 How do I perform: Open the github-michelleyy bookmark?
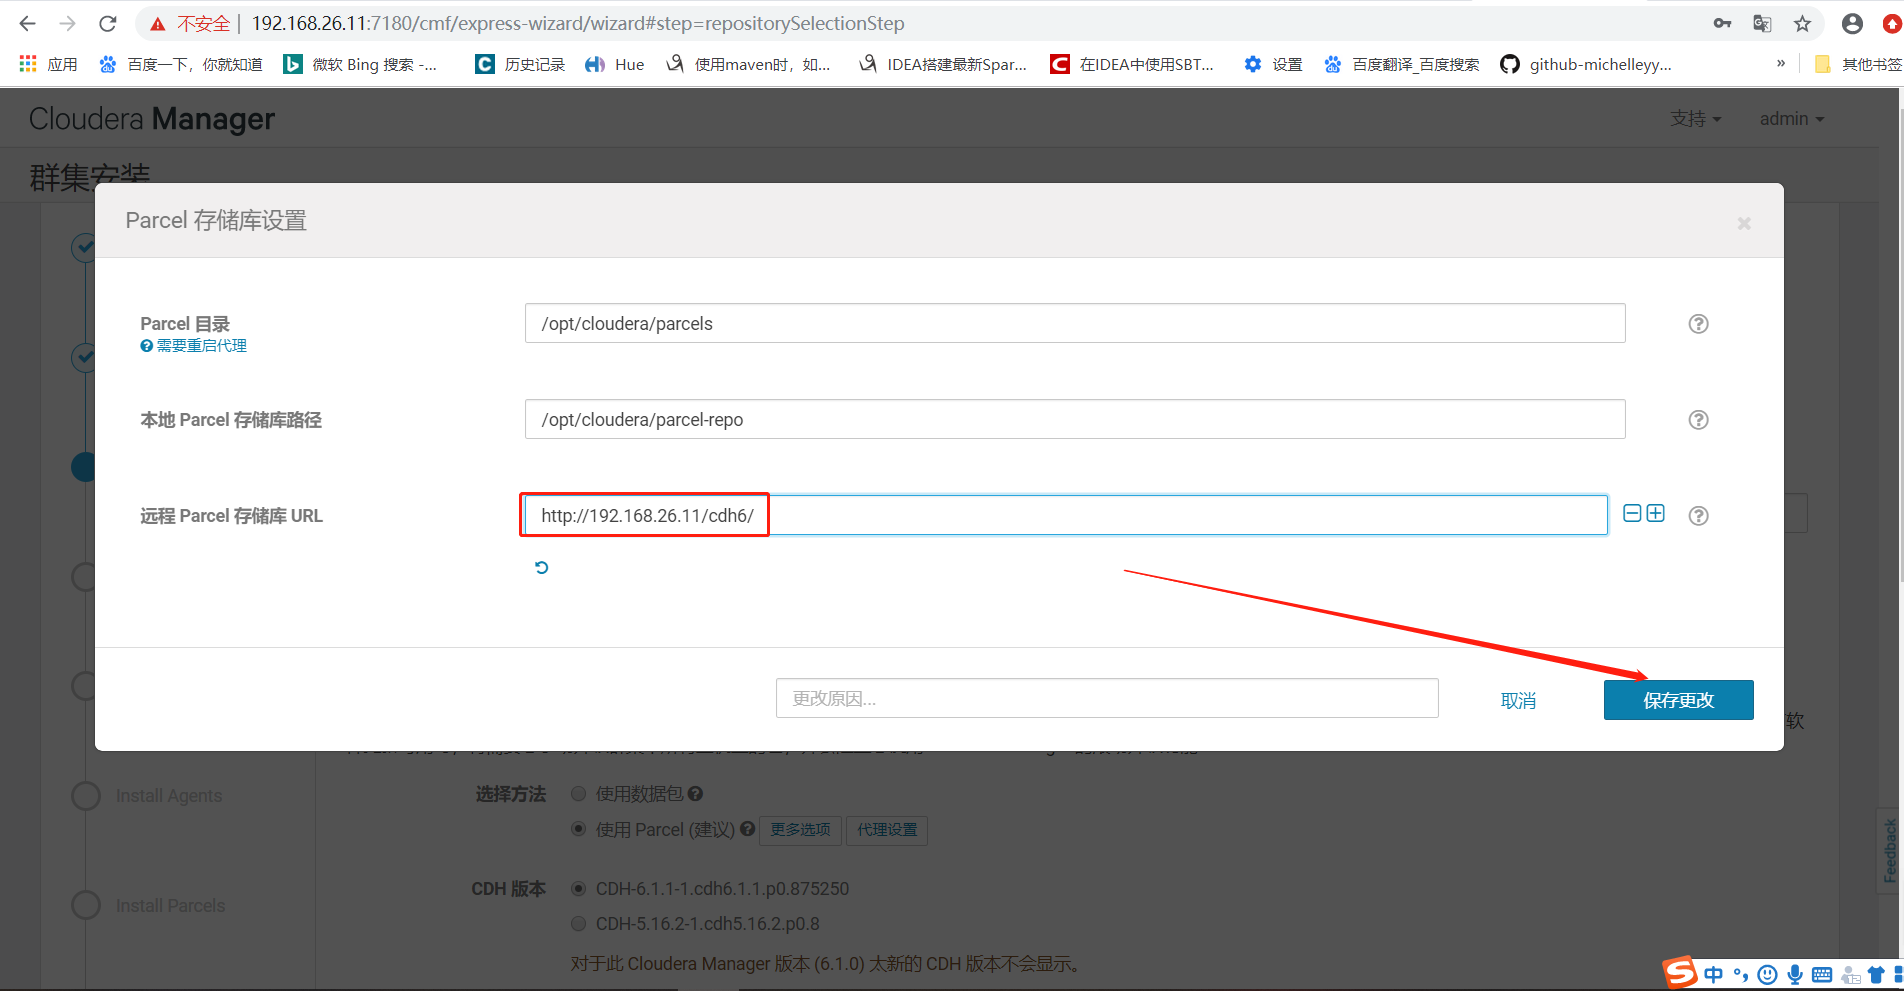pyautogui.click(x=1586, y=64)
